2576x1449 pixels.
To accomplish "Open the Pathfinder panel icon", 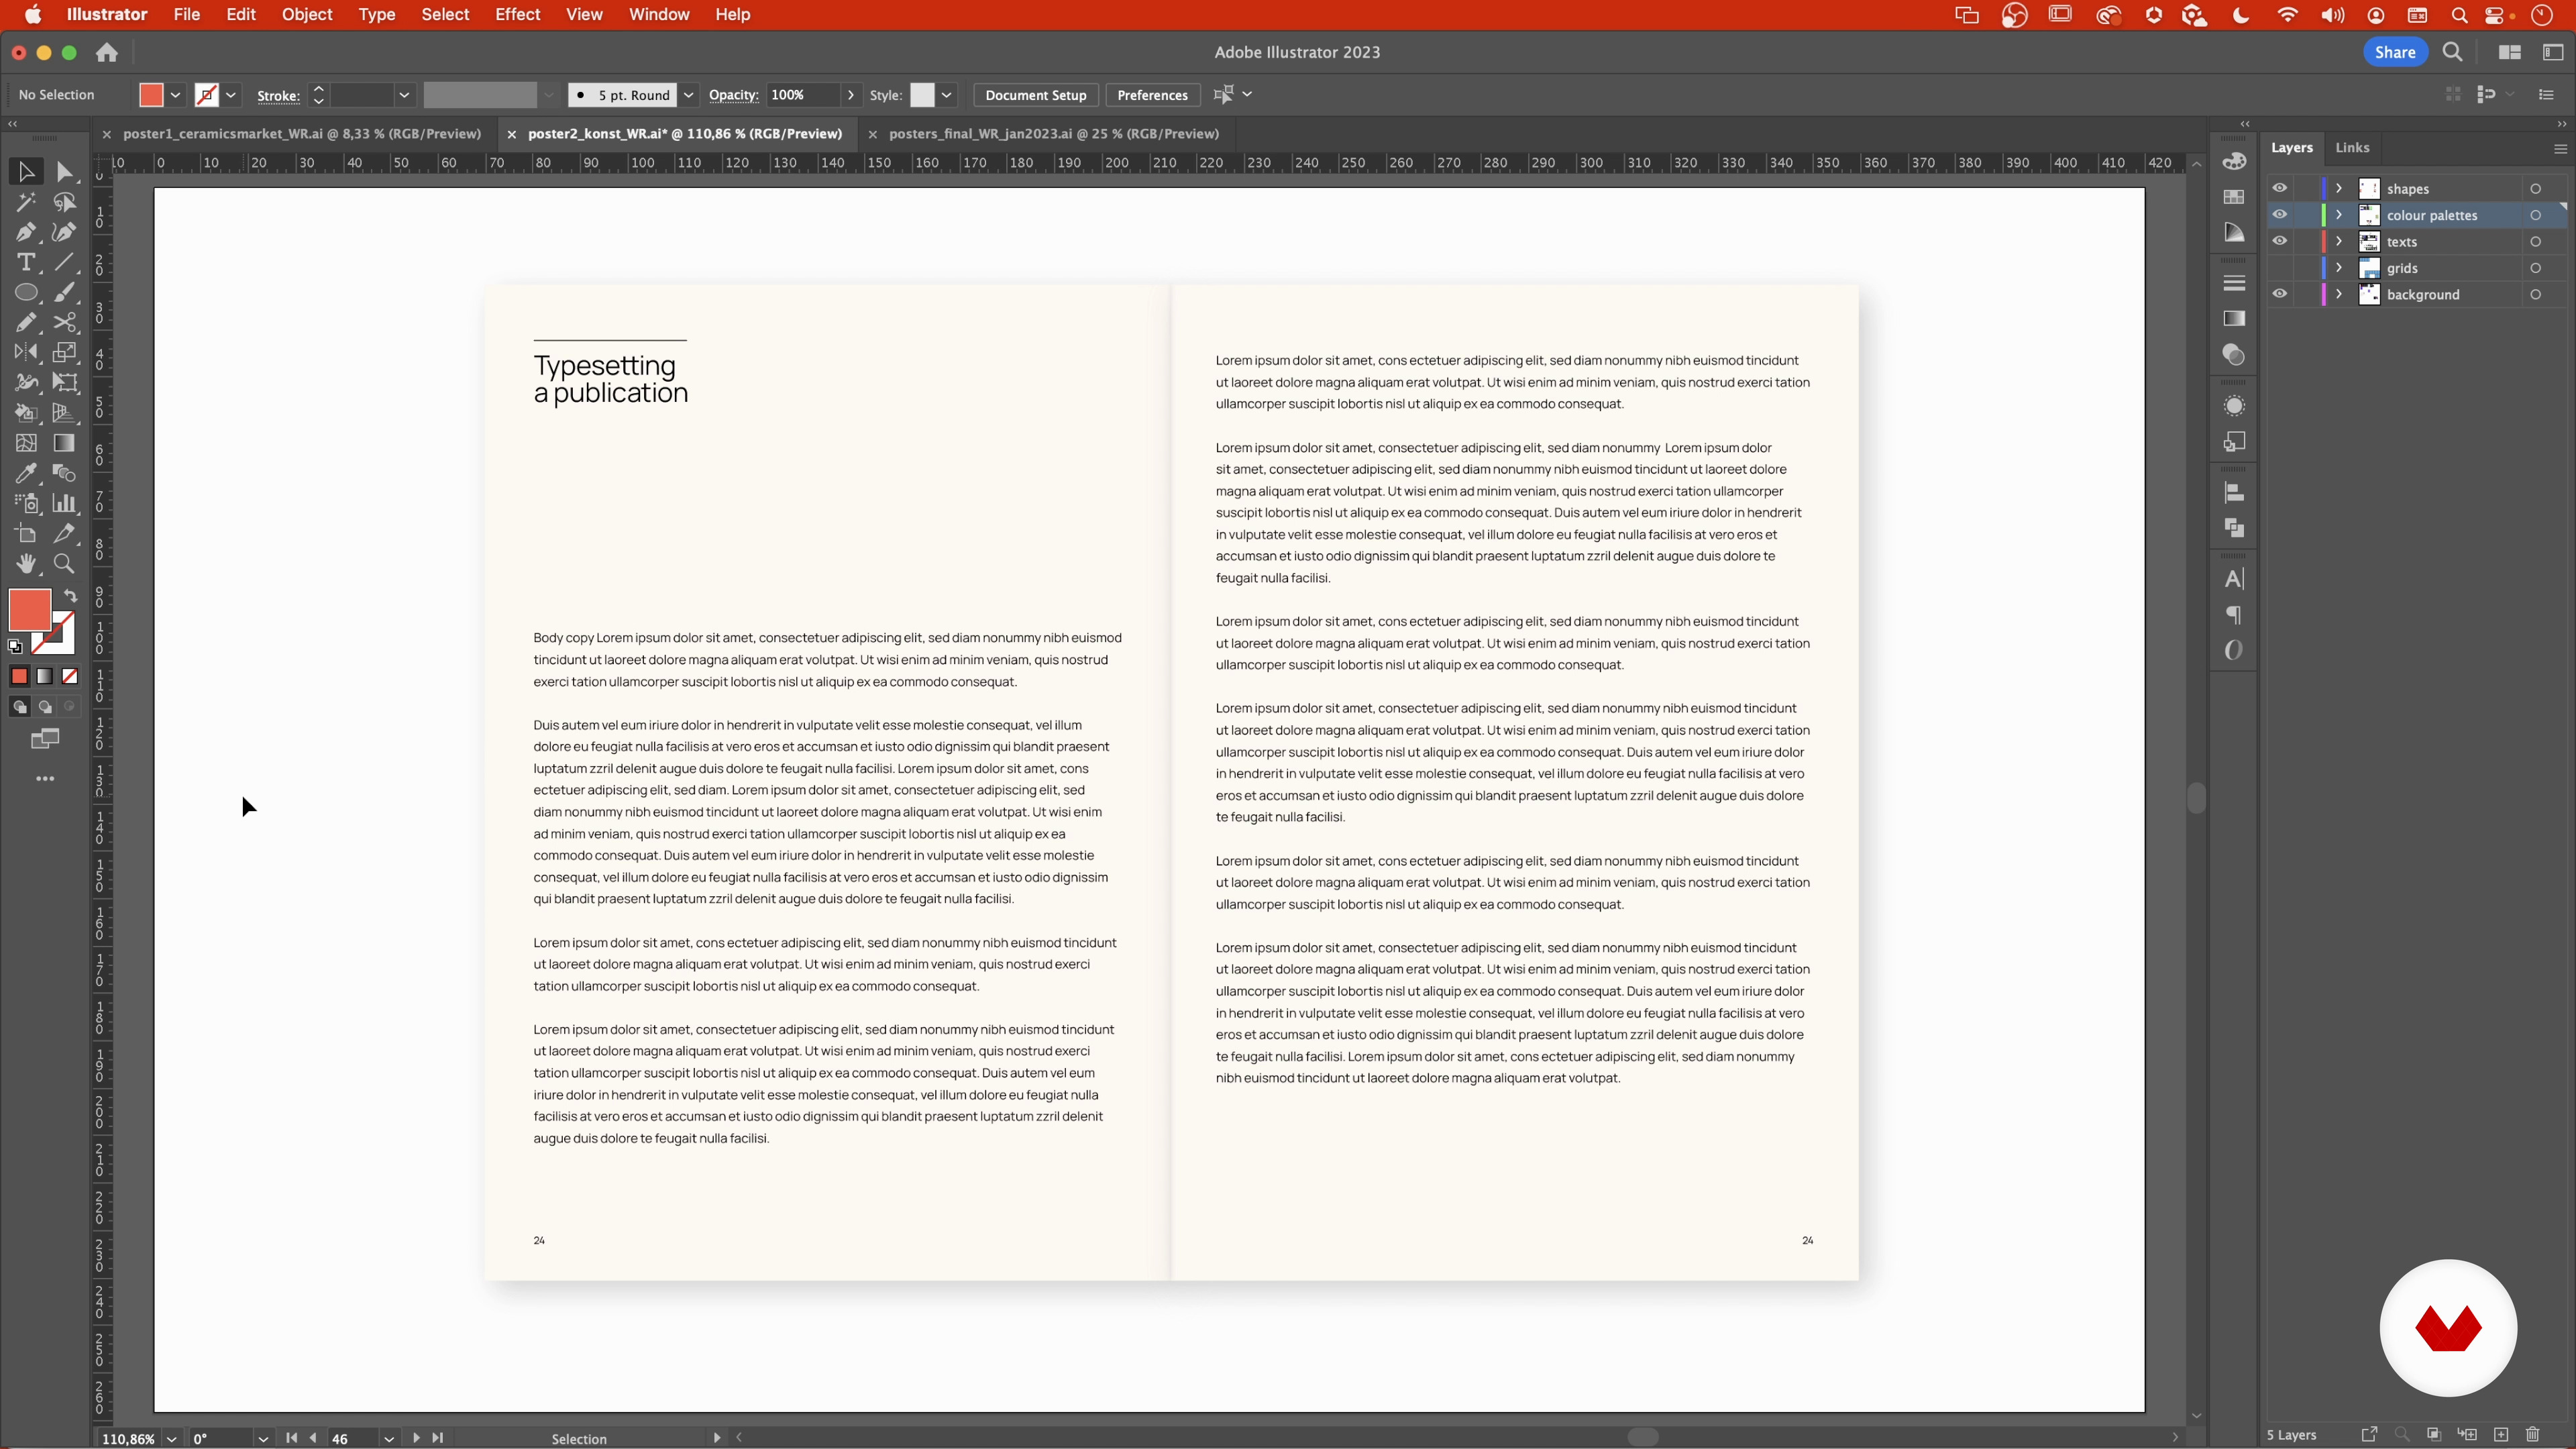I will pyautogui.click(x=2234, y=528).
